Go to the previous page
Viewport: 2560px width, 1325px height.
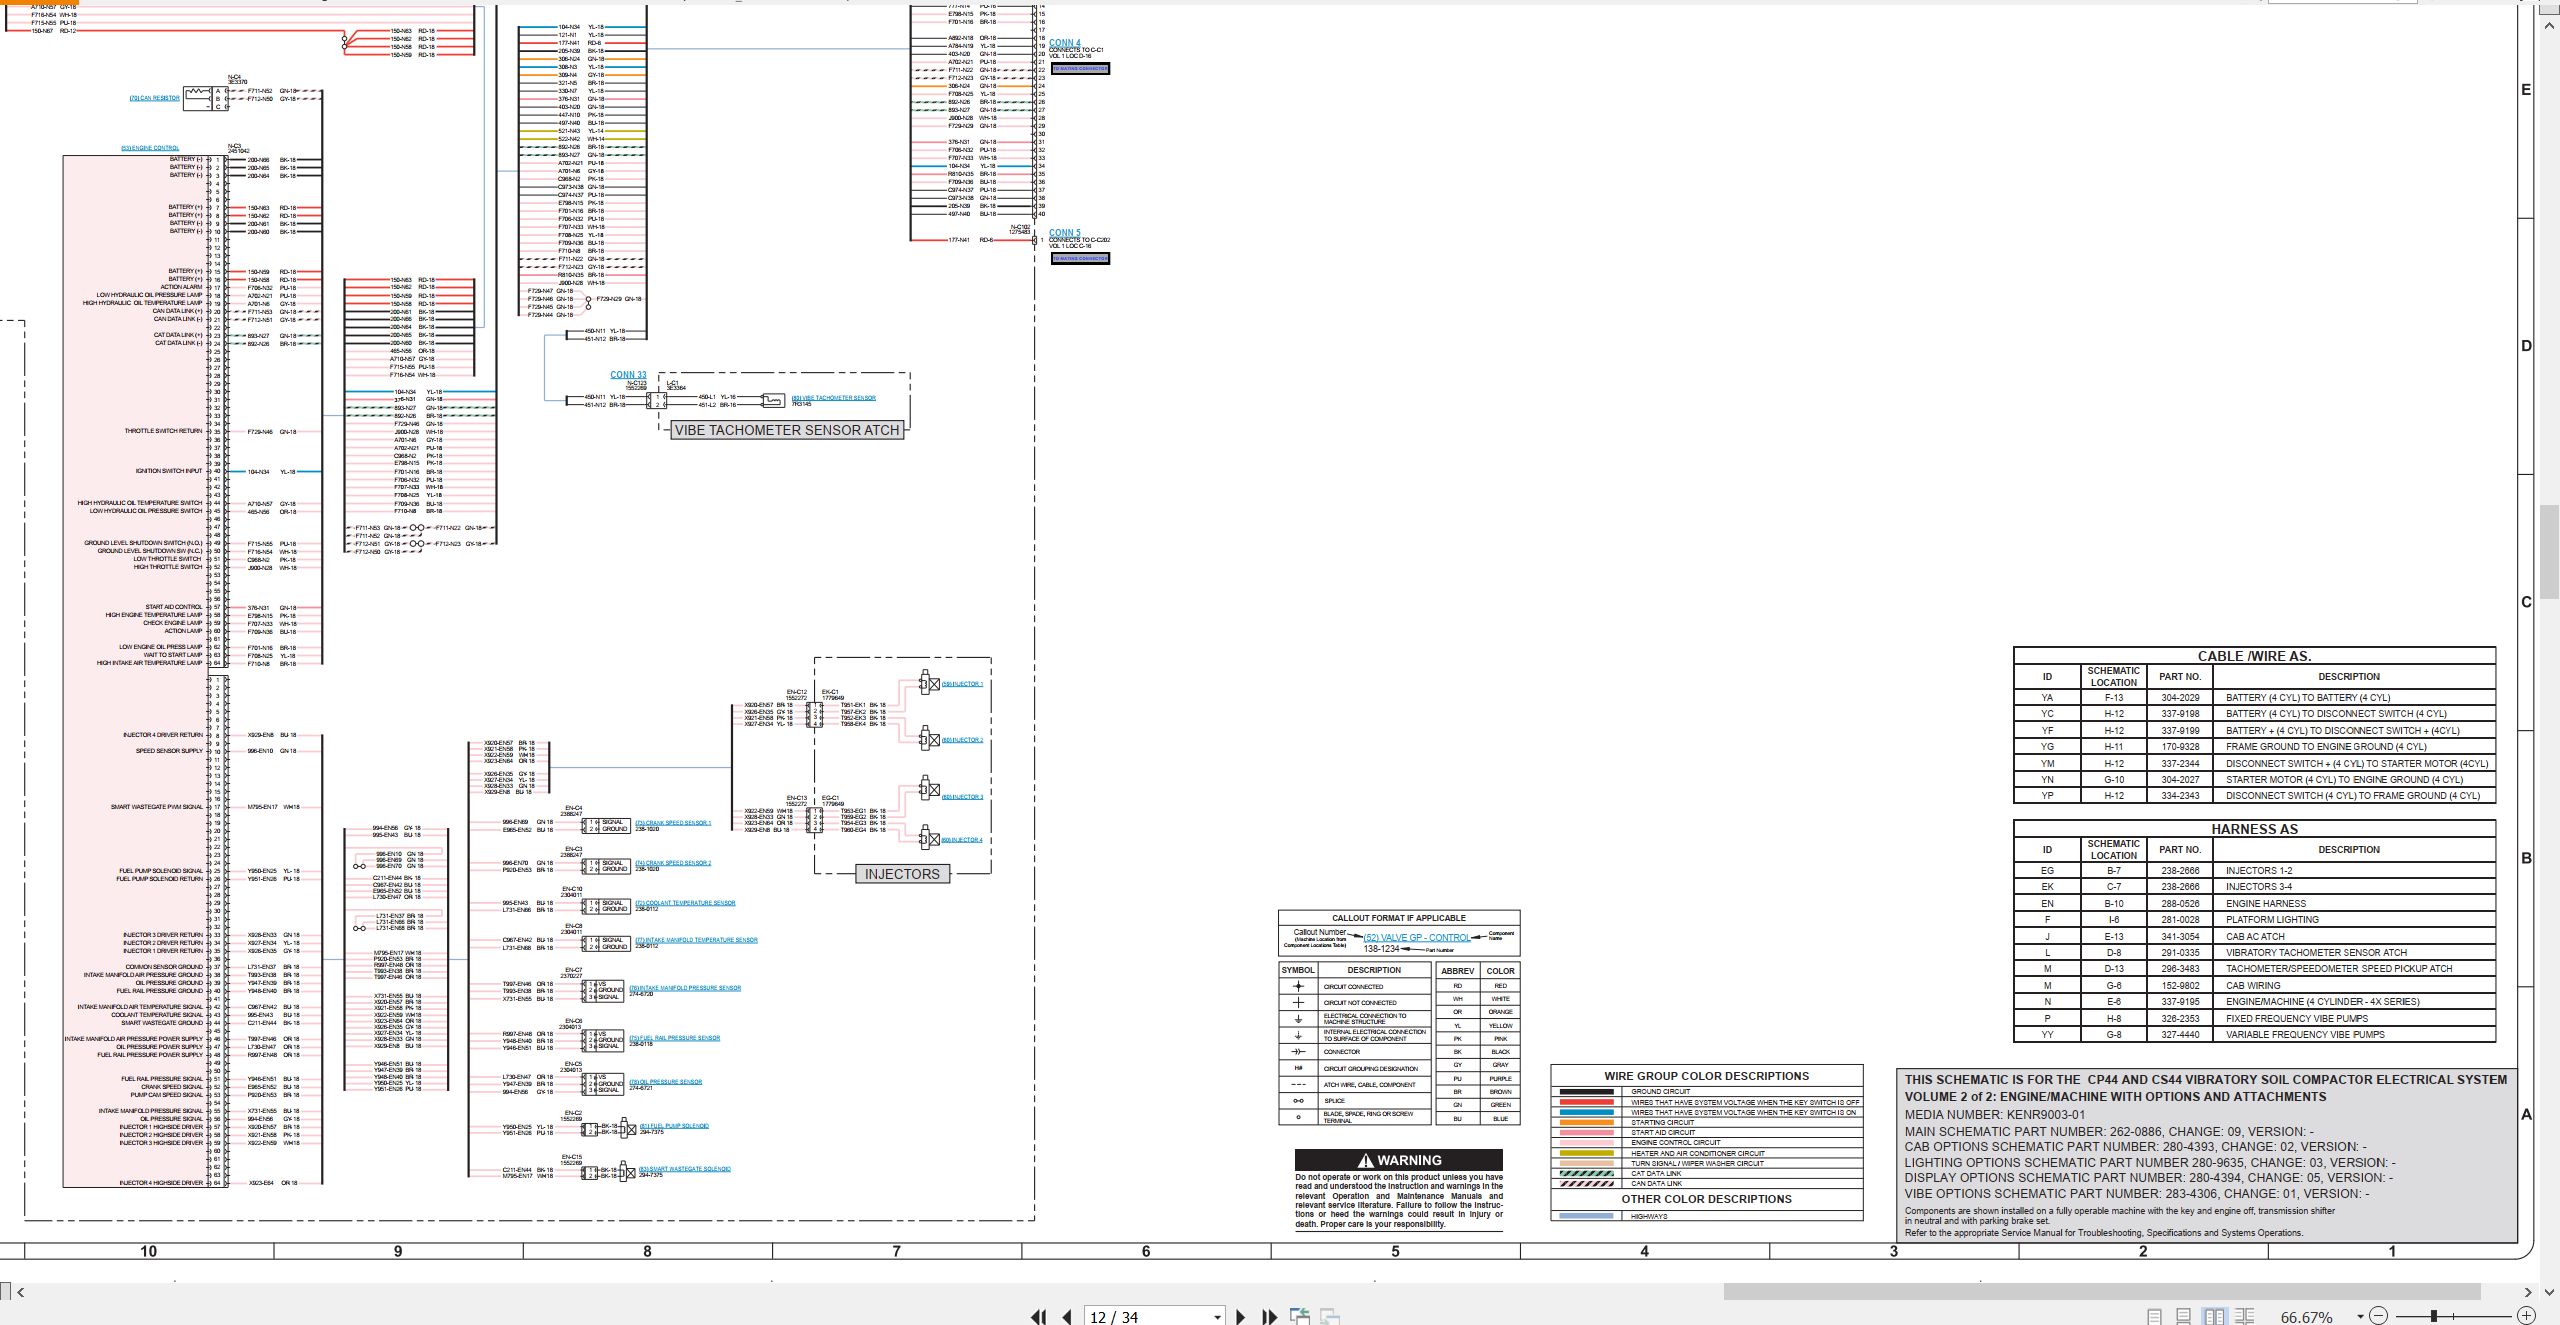click(x=1068, y=1317)
